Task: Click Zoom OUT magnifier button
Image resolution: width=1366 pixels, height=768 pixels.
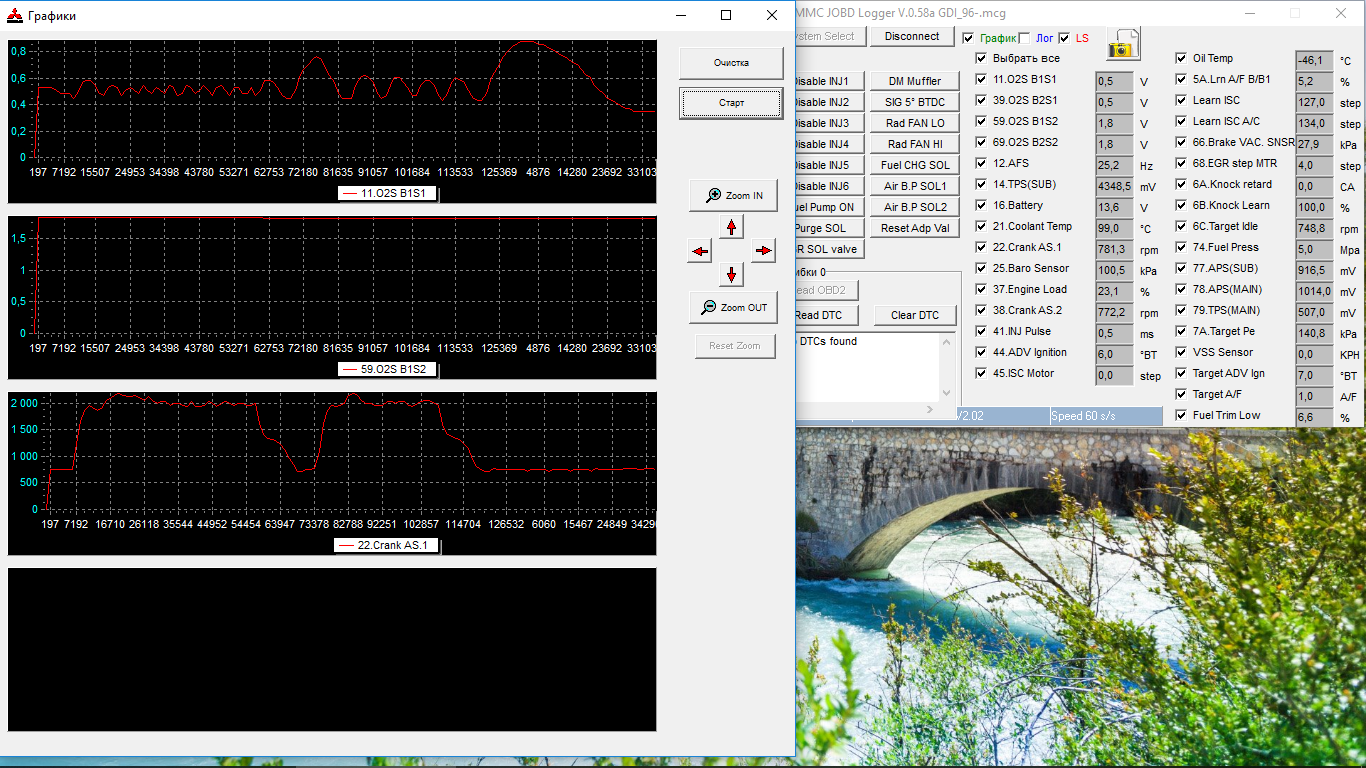Action: [733, 307]
